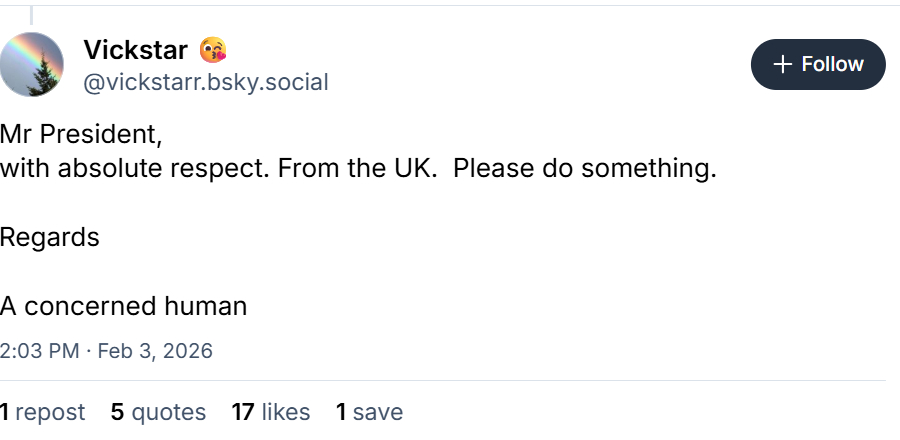
Task: Click the plus icon on the Follow button
Action: [782, 65]
